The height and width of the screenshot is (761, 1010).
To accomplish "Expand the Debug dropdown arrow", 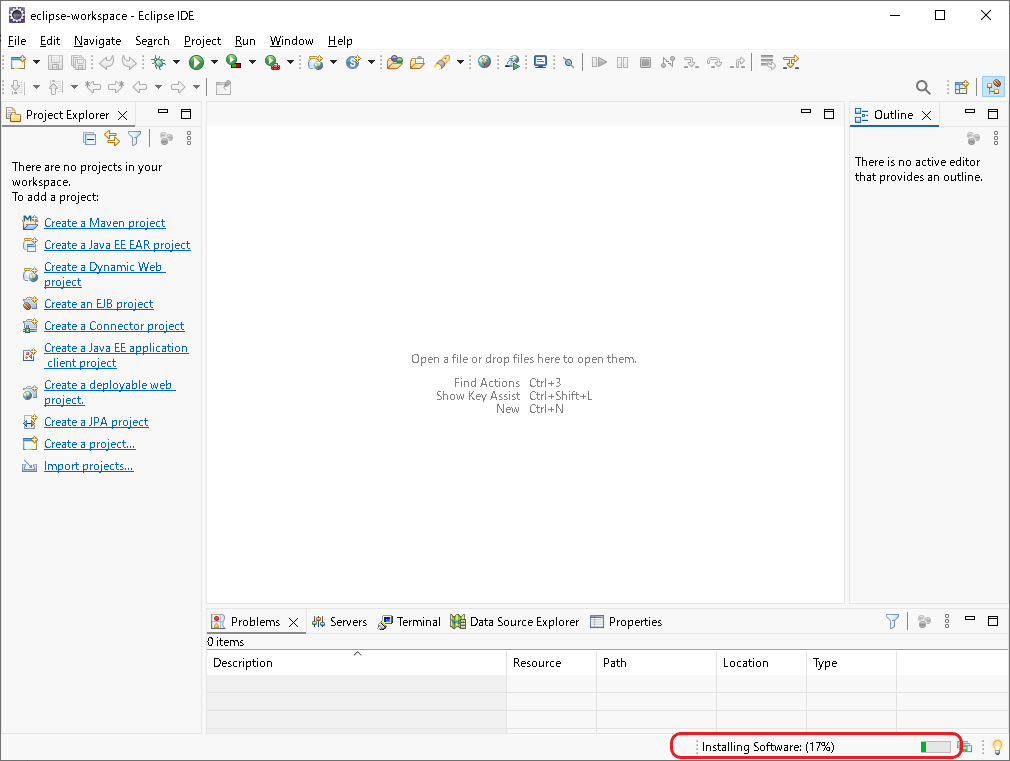I will point(176,63).
